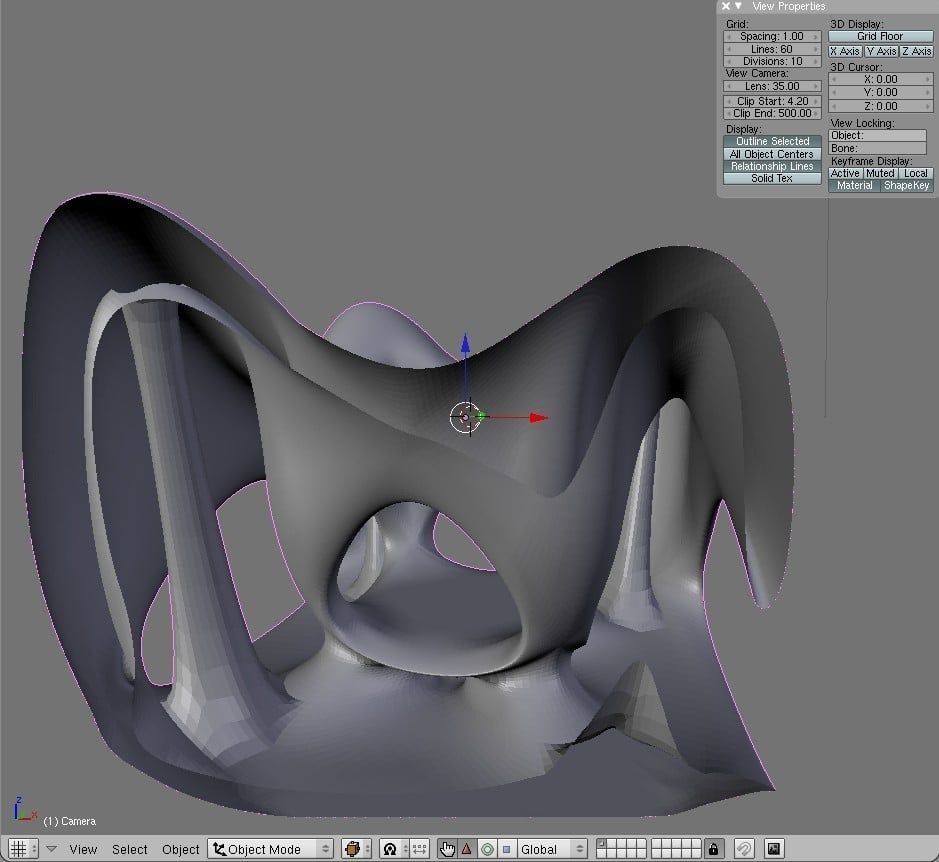
Task: Open the Select menu
Action: (129, 849)
